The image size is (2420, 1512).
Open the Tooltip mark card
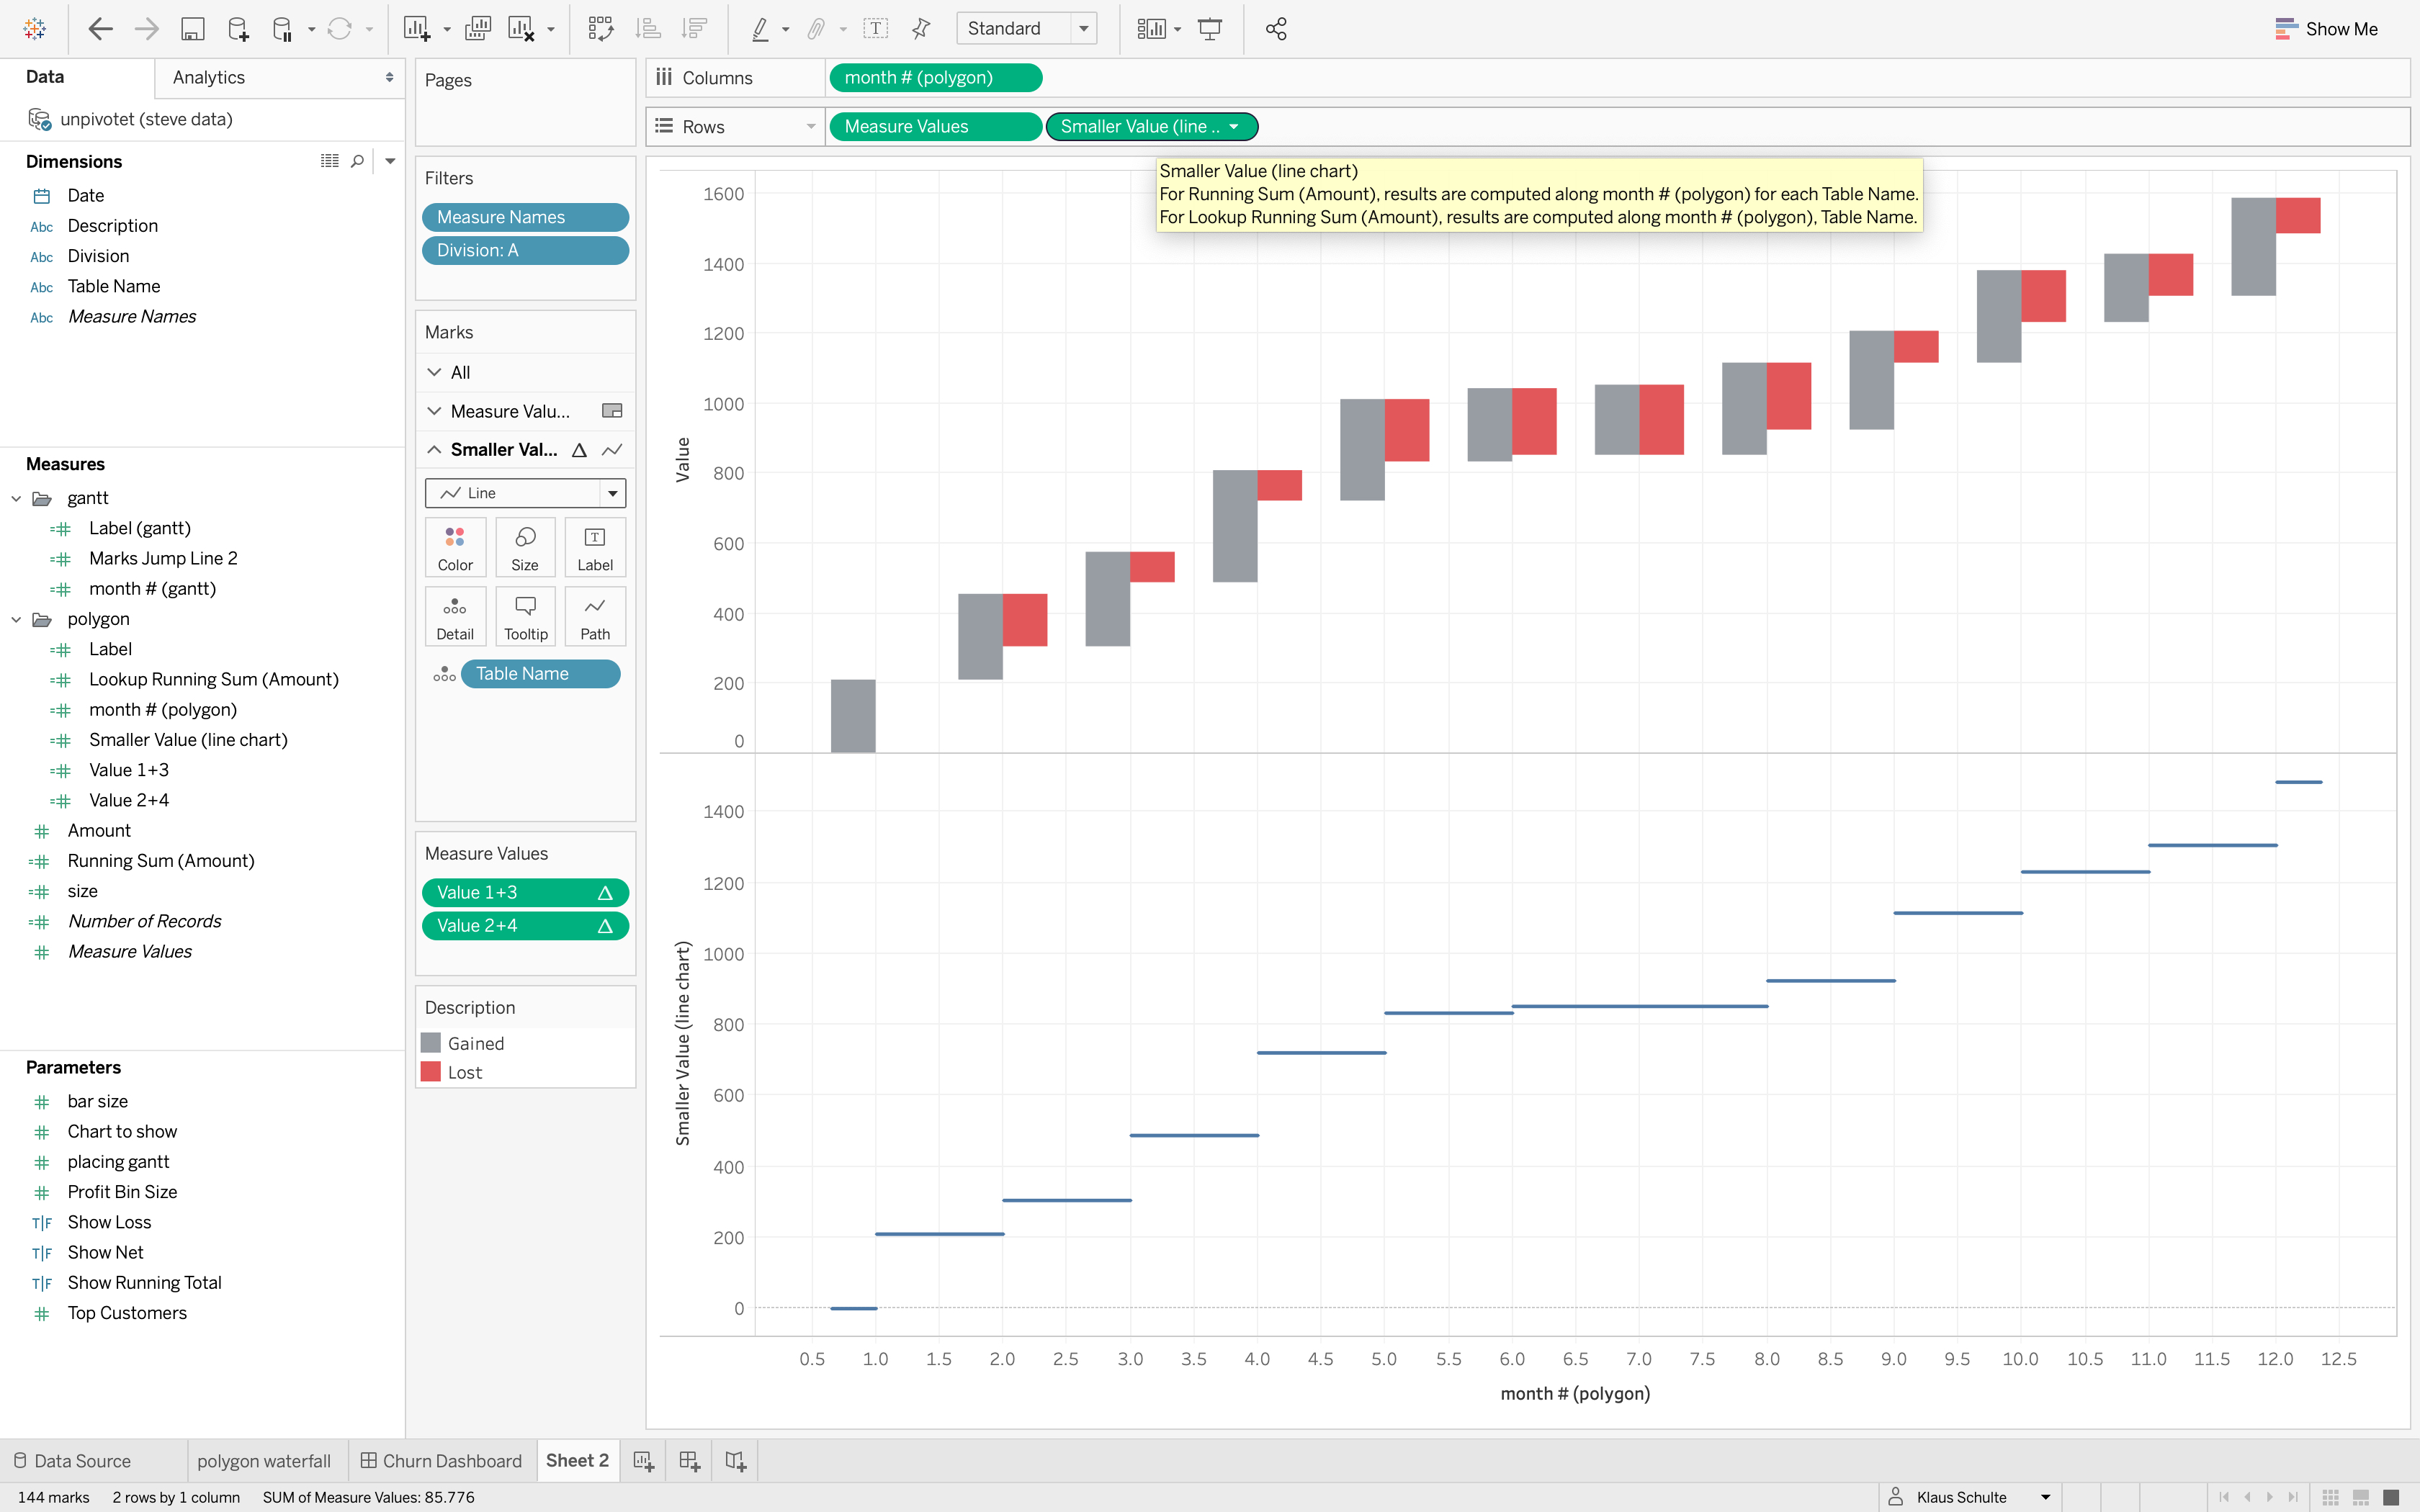[525, 617]
